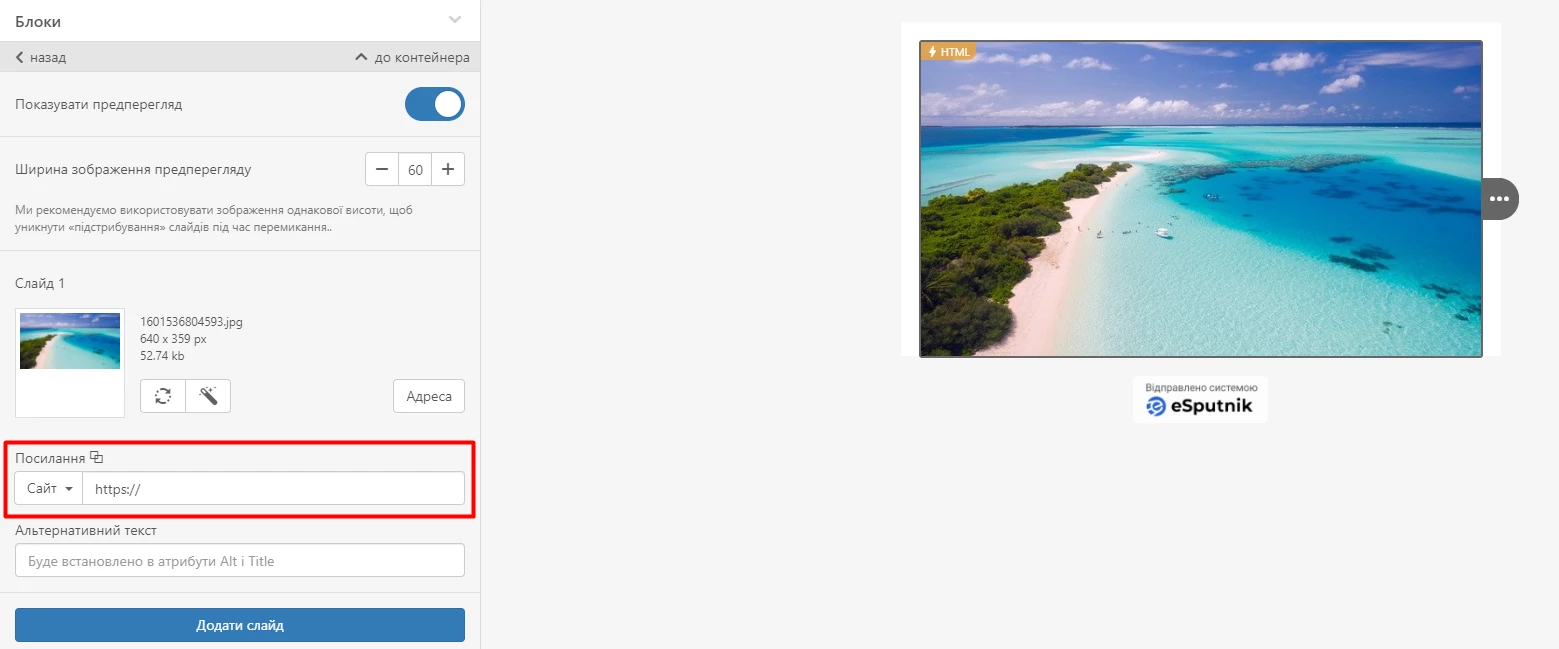
Task: Click the copy icon beside Посилання label
Action: (x=97, y=457)
